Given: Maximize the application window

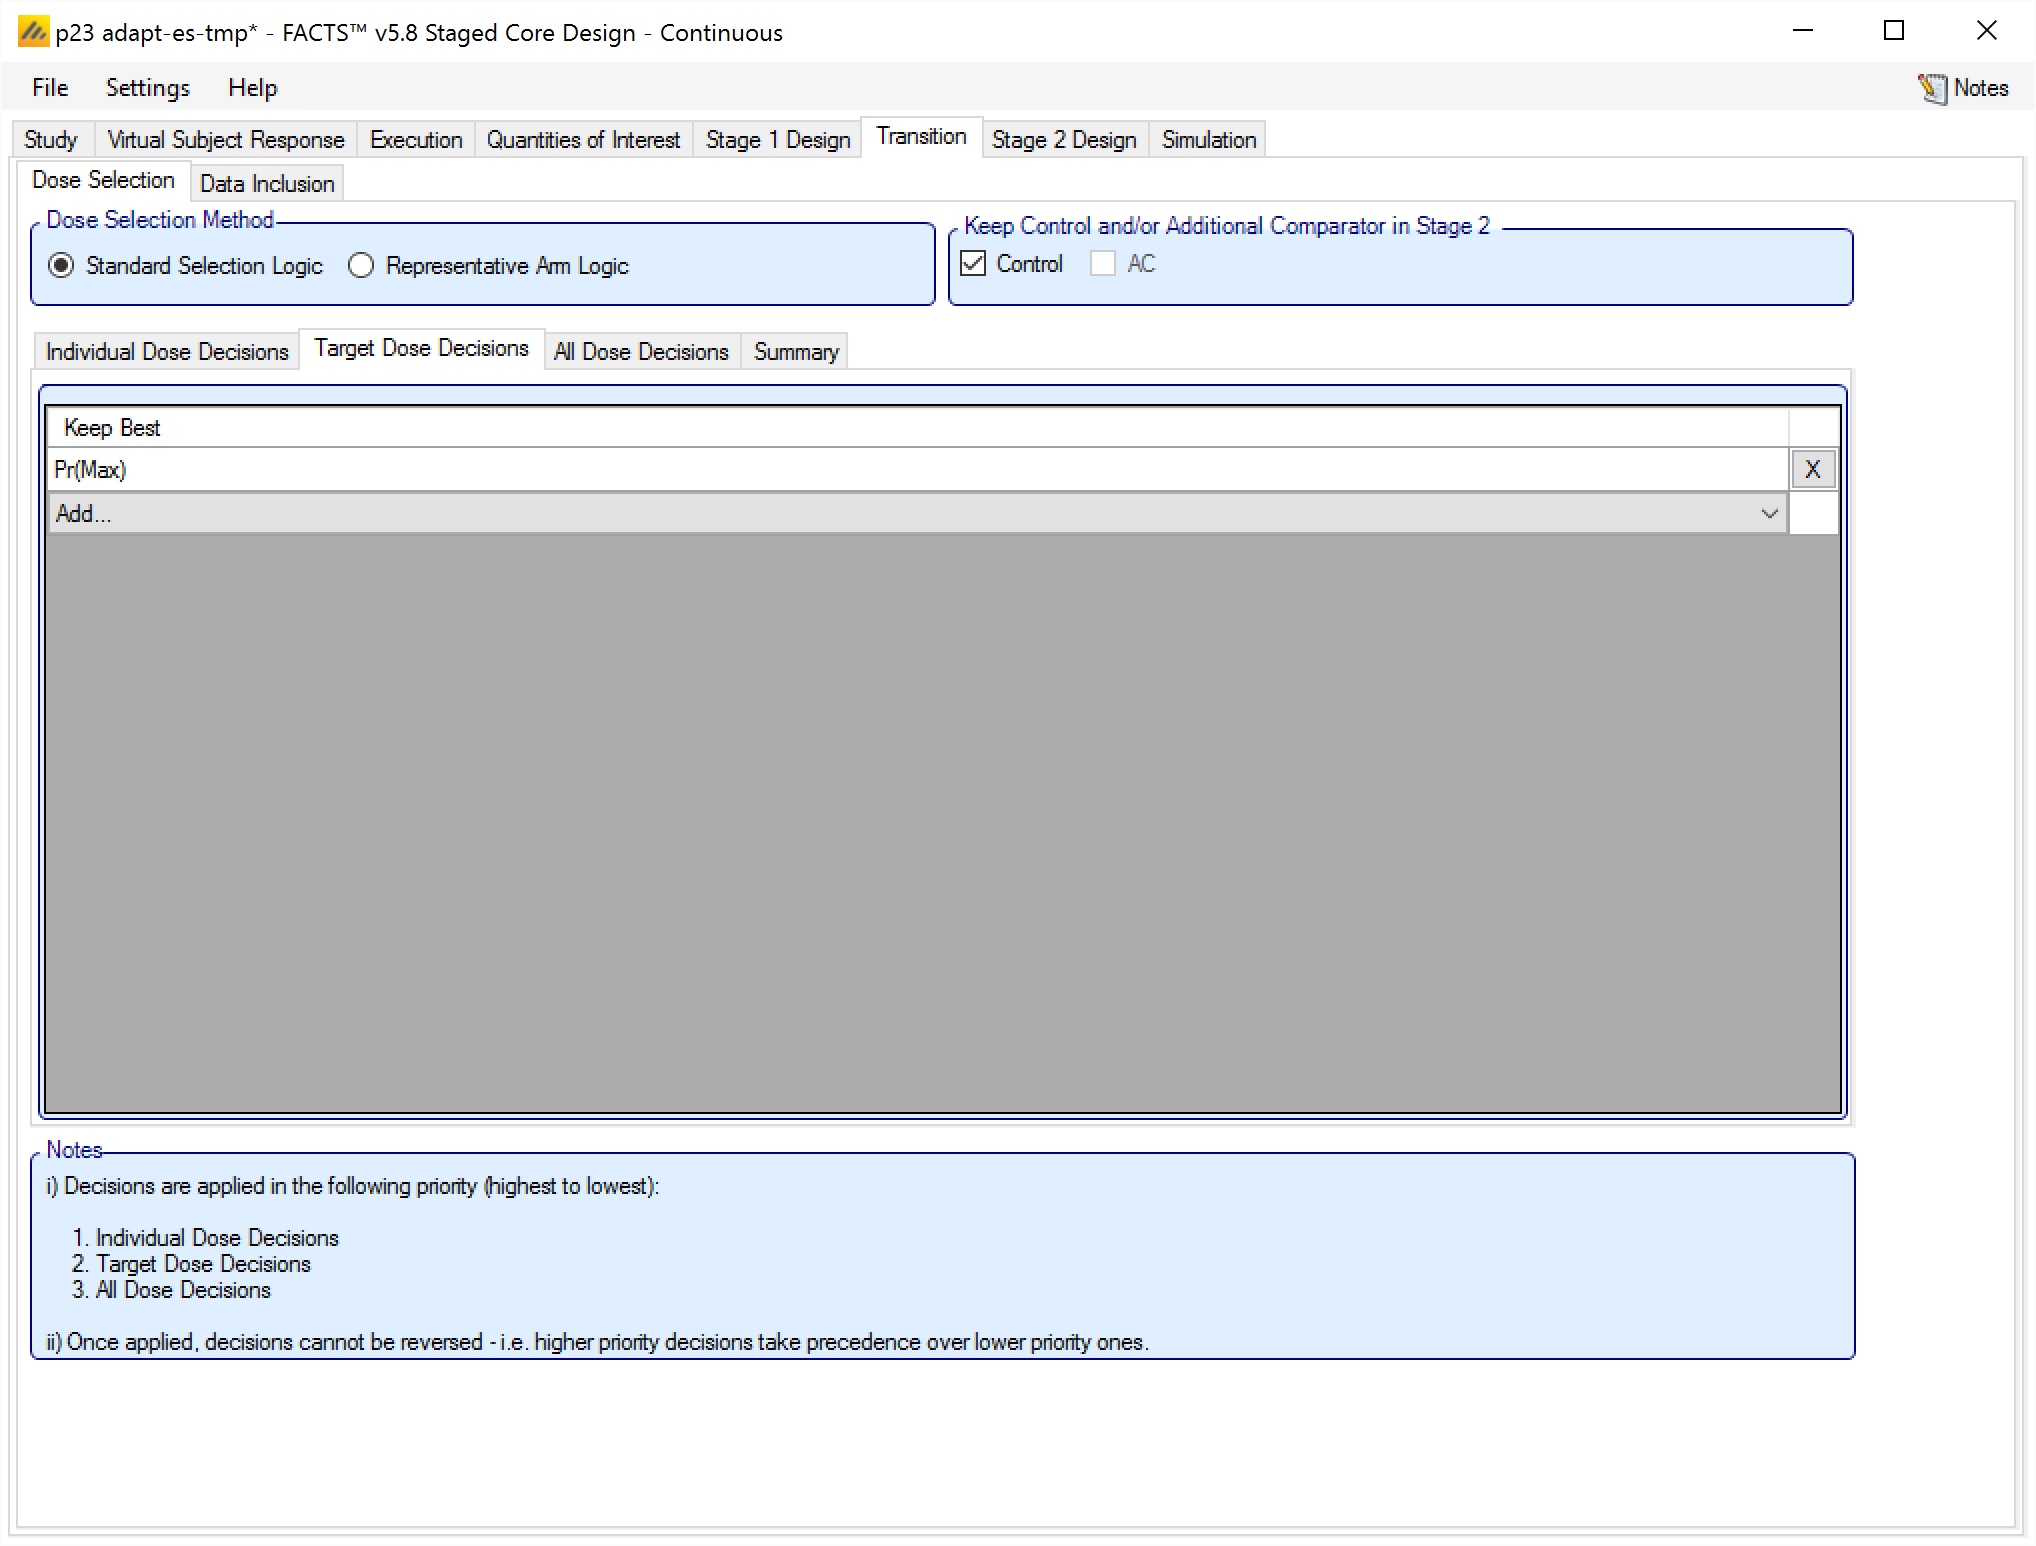Looking at the screenshot, I should [1893, 31].
